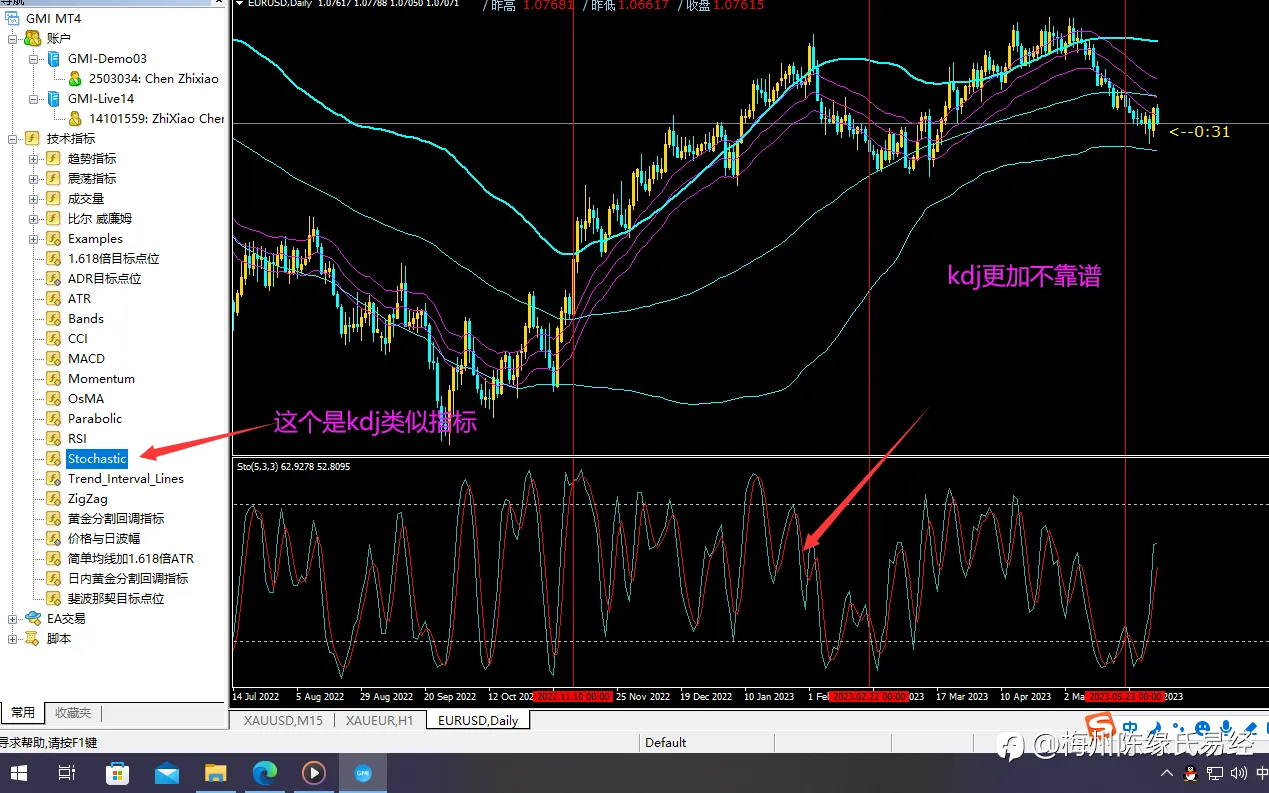The width and height of the screenshot is (1269, 793).
Task: Select the 黄金分割回调指标 indicator
Action: coord(116,518)
